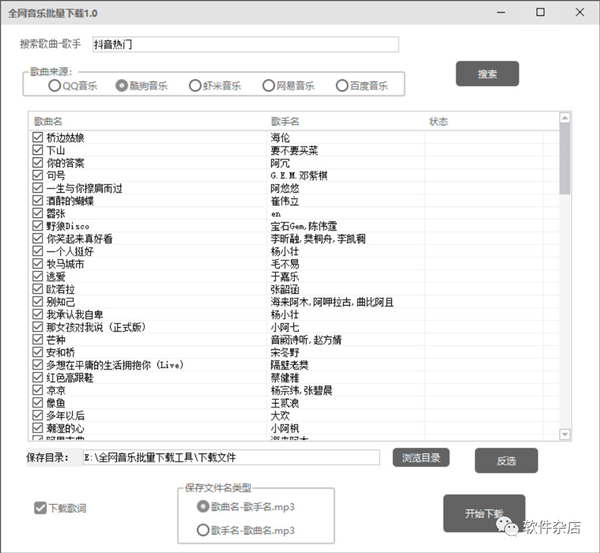Click the 歌手名 column header
Viewport: 600px width, 553px height.
pyautogui.click(x=285, y=121)
